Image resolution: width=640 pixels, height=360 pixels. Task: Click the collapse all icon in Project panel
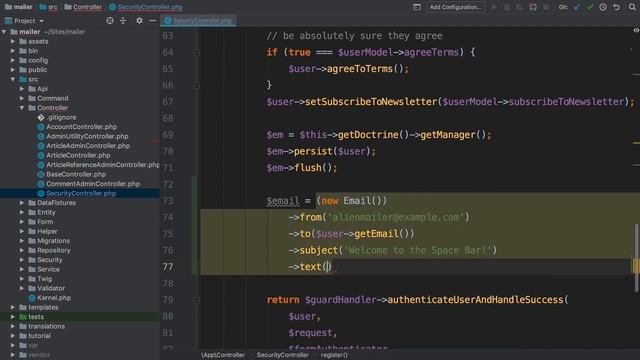tap(123, 20)
